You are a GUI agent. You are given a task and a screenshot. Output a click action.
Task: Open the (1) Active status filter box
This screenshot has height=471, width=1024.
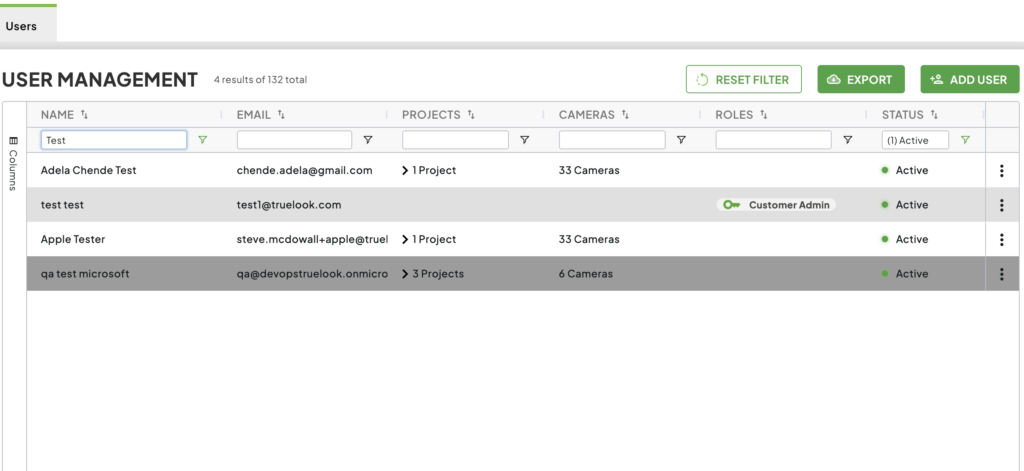(x=916, y=140)
